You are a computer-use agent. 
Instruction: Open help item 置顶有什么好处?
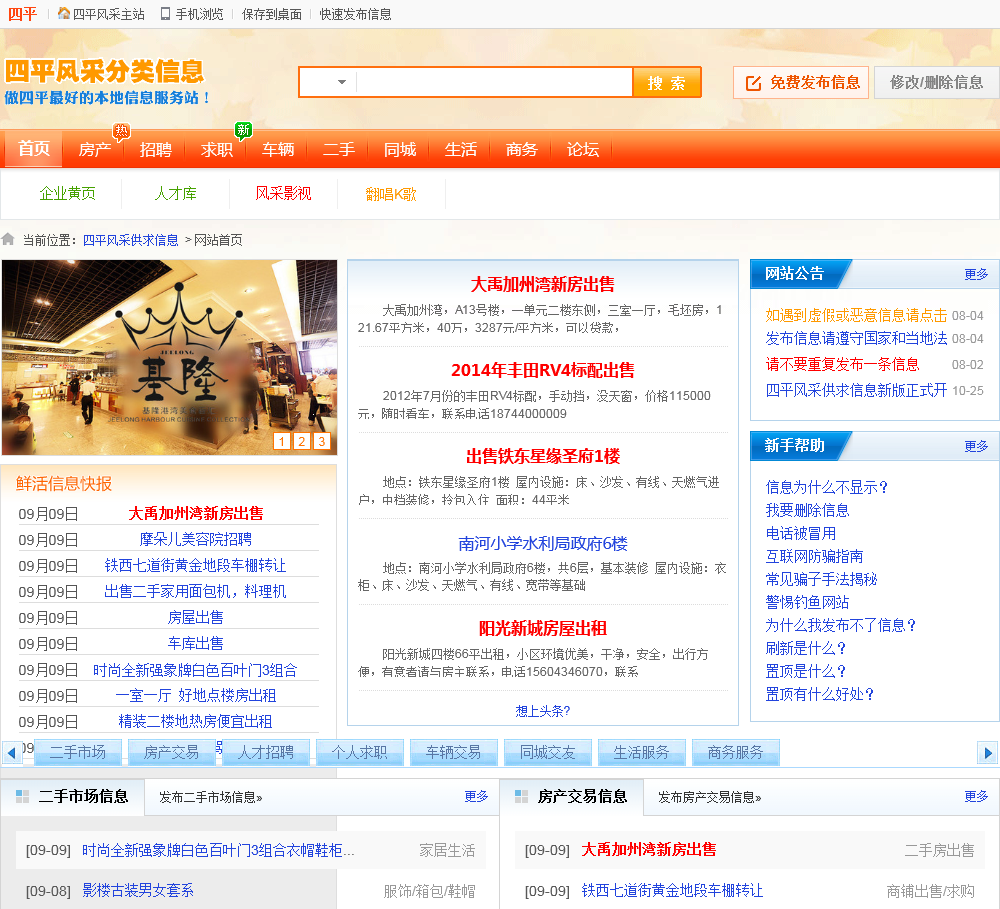(820, 694)
